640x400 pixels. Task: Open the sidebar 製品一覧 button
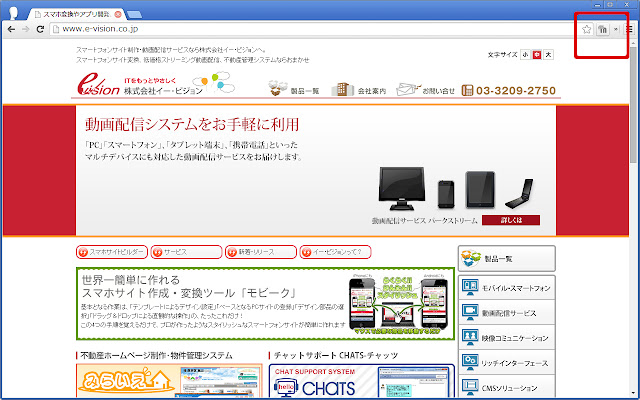click(x=507, y=258)
